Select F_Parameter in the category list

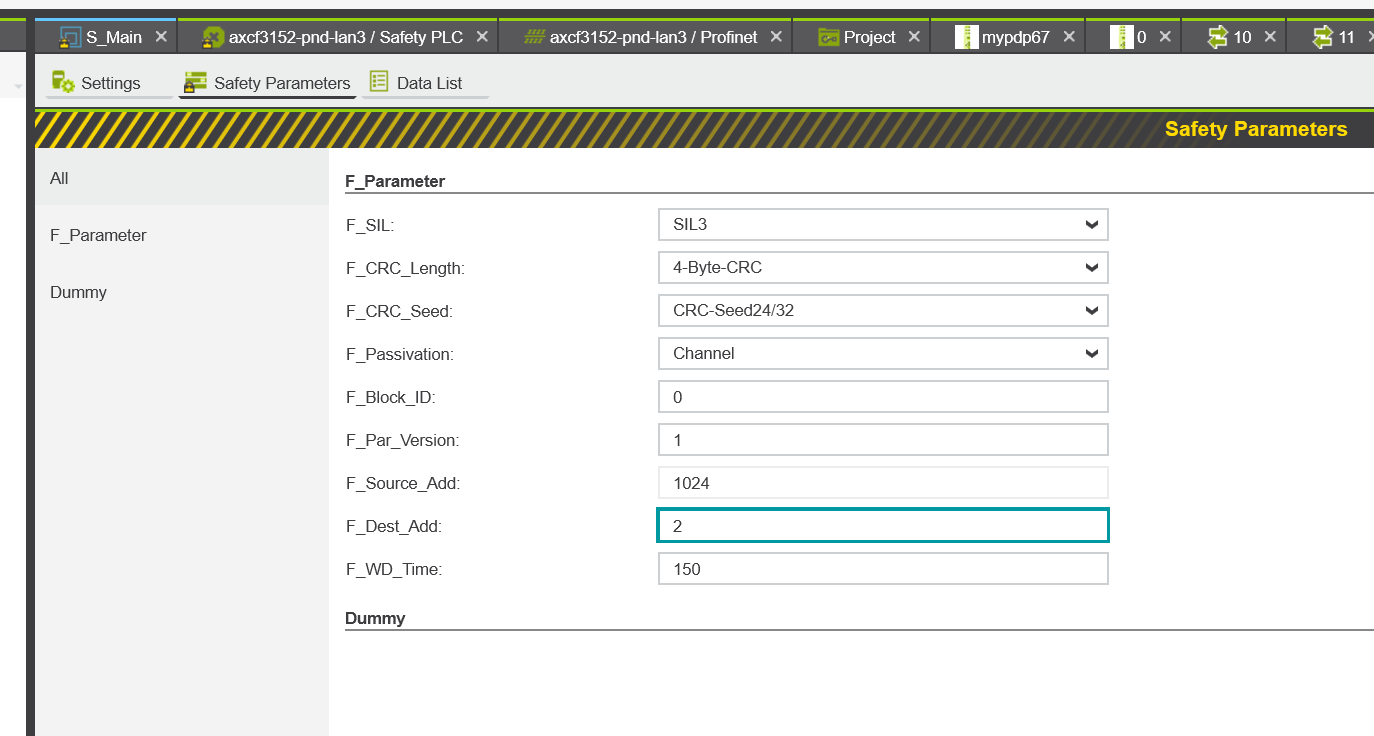tap(182, 235)
